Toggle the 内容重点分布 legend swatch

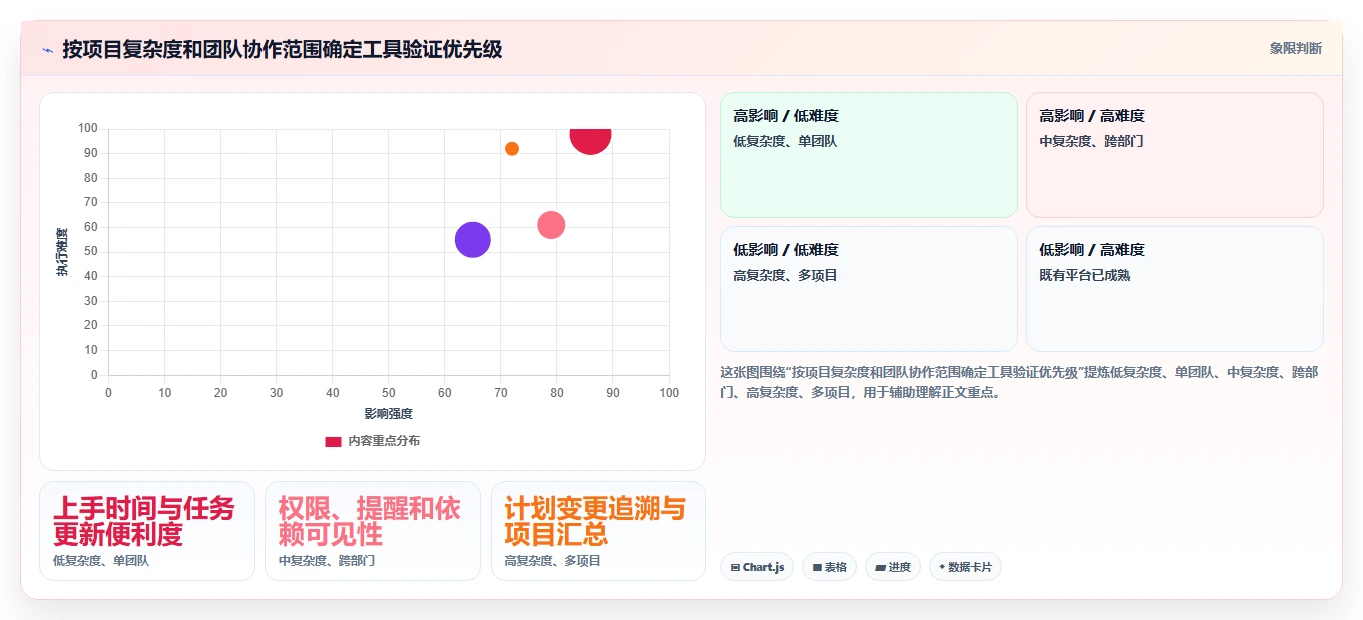[x=333, y=441]
